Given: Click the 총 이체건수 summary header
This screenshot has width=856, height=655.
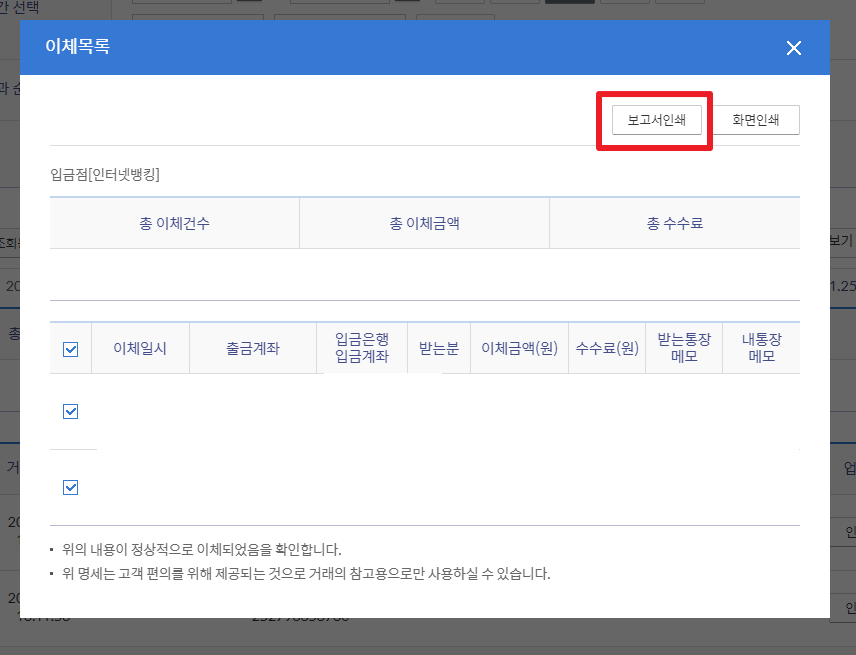Looking at the screenshot, I should click(x=174, y=223).
